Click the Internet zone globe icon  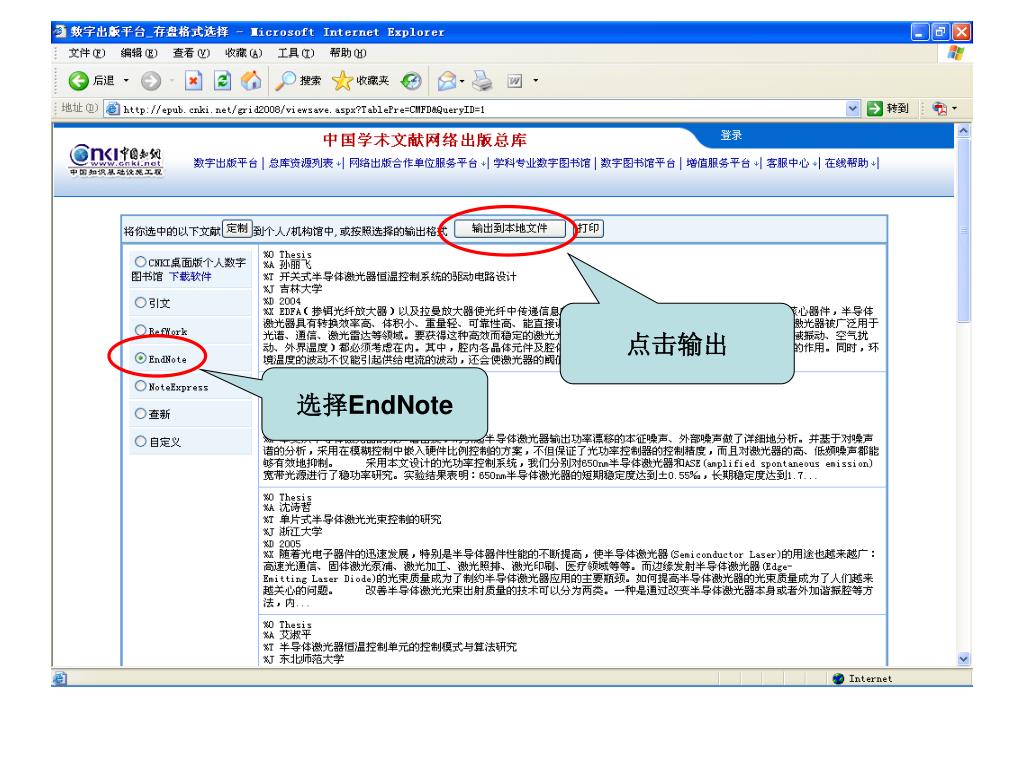[x=839, y=679]
